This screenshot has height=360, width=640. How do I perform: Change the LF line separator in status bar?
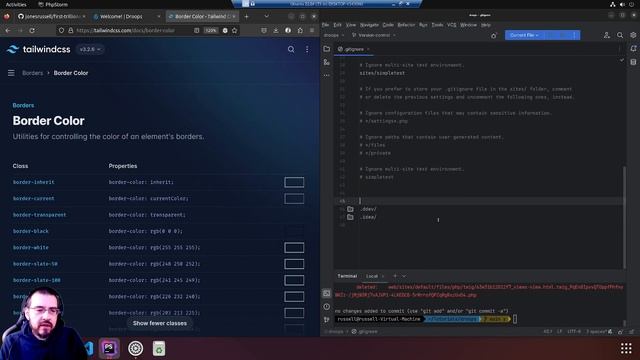559,331
